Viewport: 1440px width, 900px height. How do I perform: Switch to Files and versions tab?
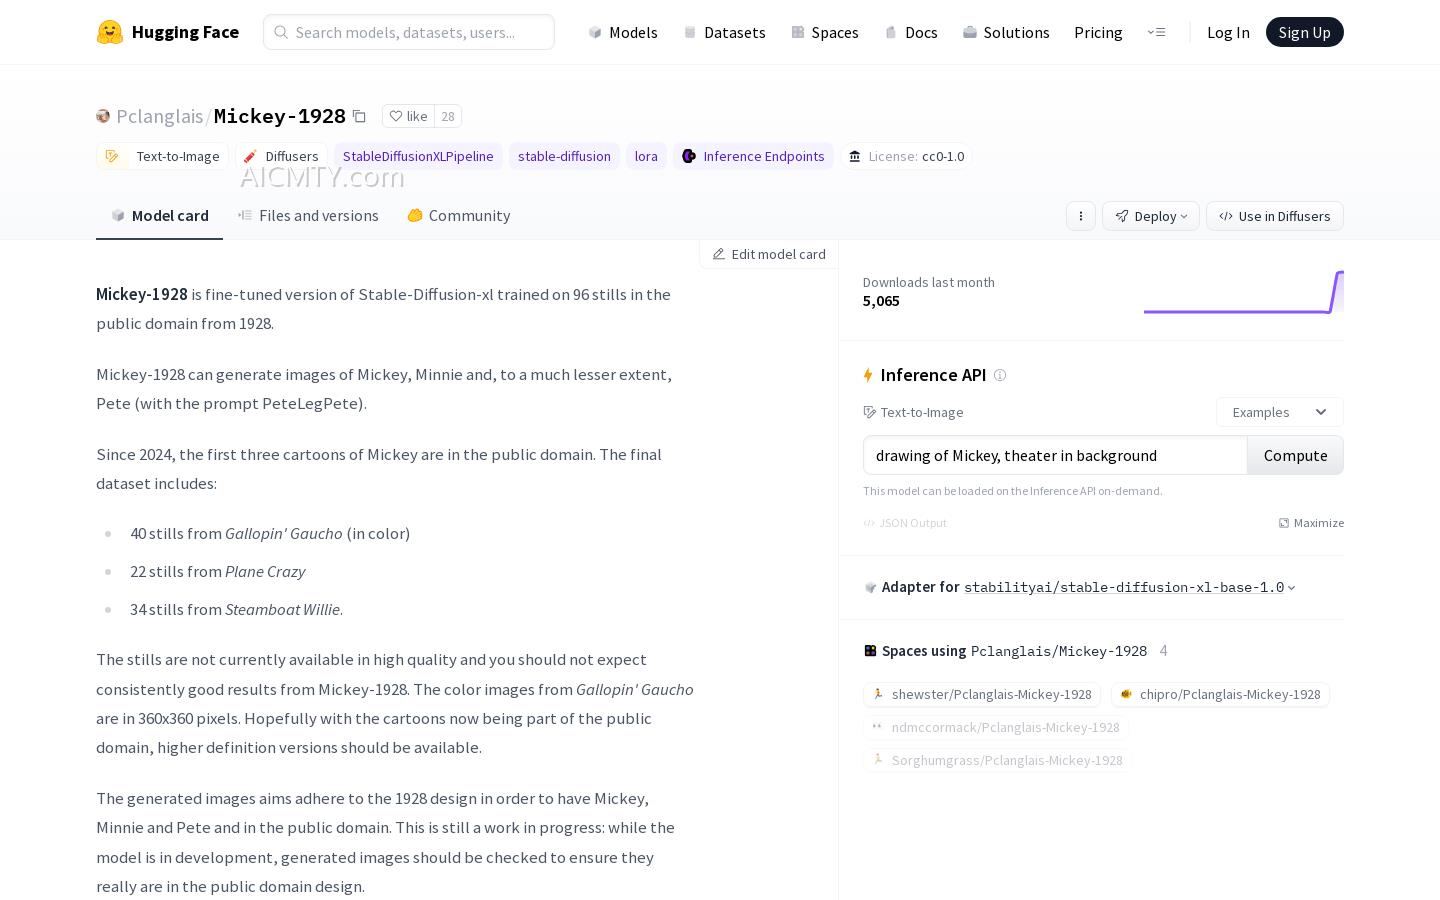click(x=308, y=215)
